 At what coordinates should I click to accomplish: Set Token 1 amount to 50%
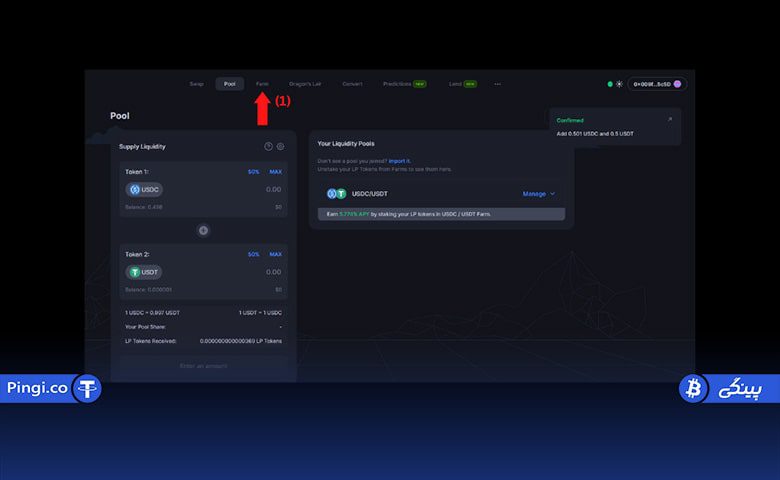coord(254,172)
